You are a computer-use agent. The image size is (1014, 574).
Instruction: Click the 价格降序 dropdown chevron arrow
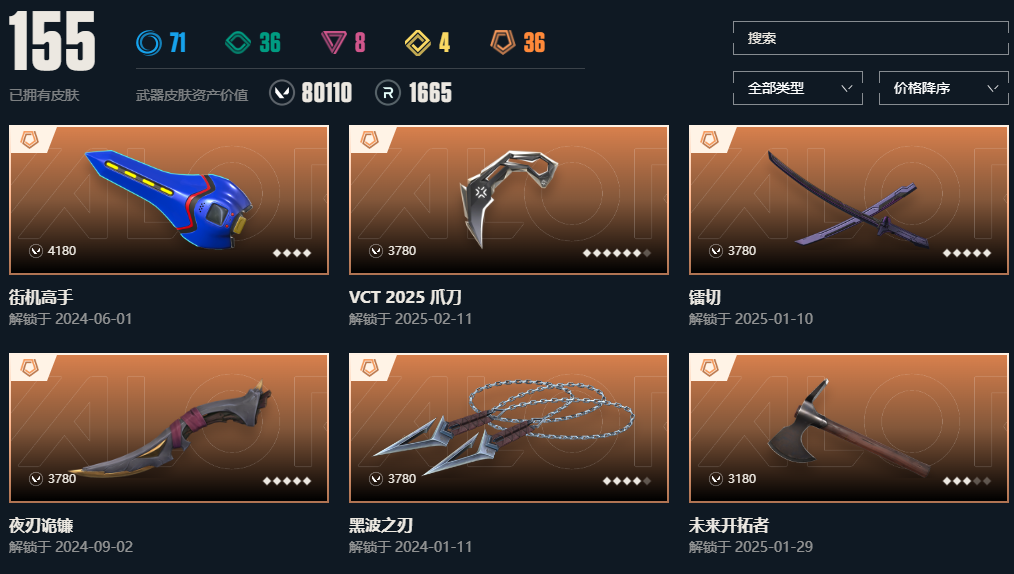click(x=993, y=88)
